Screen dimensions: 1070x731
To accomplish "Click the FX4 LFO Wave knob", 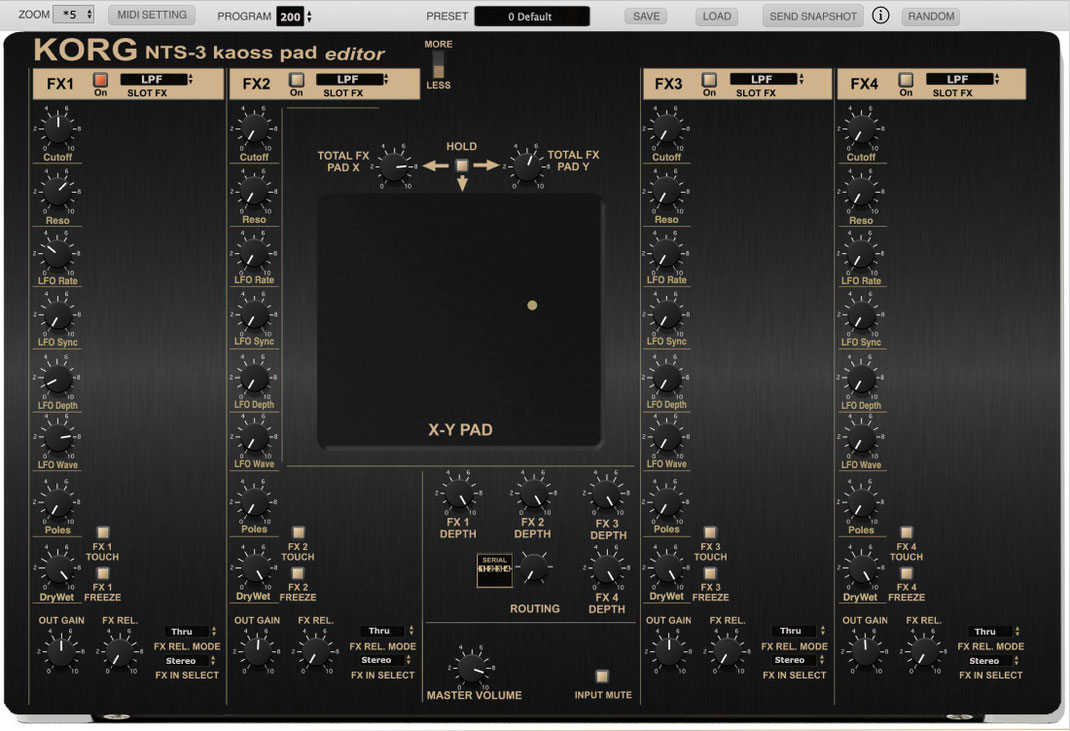I will pyautogui.click(x=861, y=438).
